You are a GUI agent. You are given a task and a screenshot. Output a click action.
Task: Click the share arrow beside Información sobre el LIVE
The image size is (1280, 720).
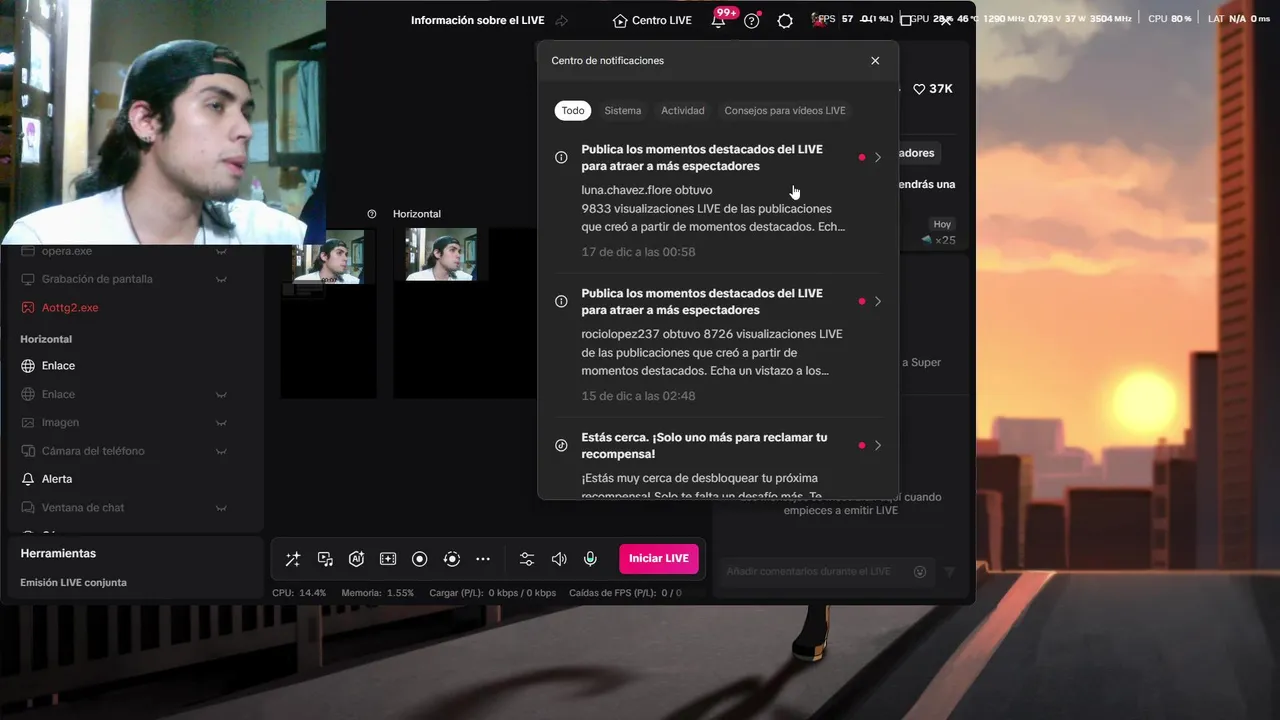pos(562,20)
